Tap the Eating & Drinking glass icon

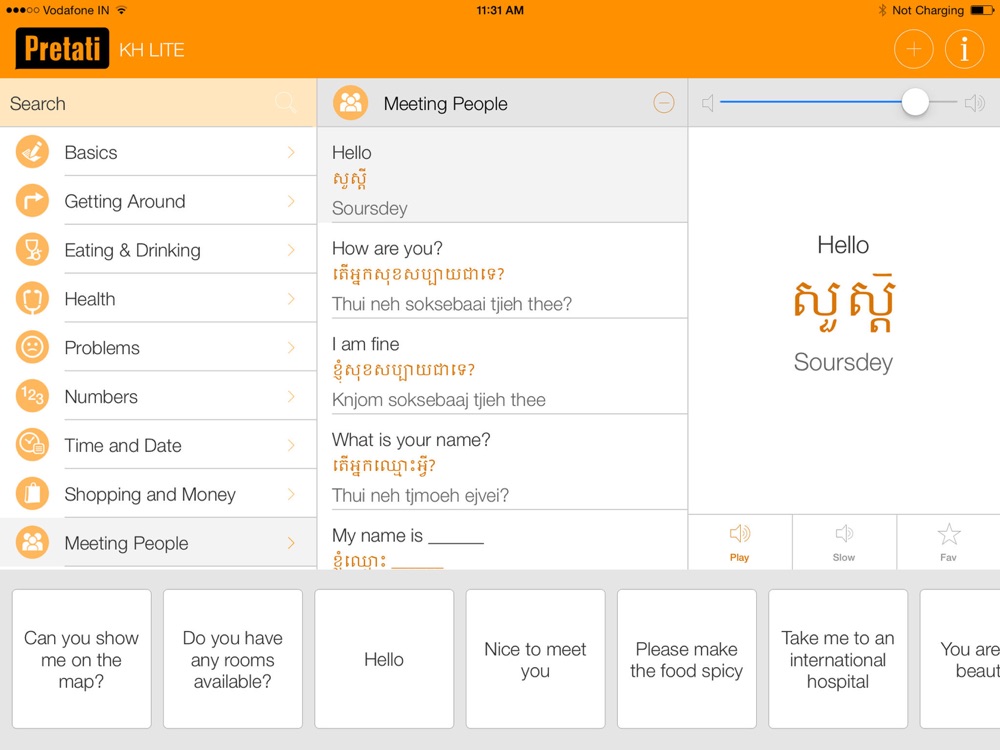tap(33, 250)
